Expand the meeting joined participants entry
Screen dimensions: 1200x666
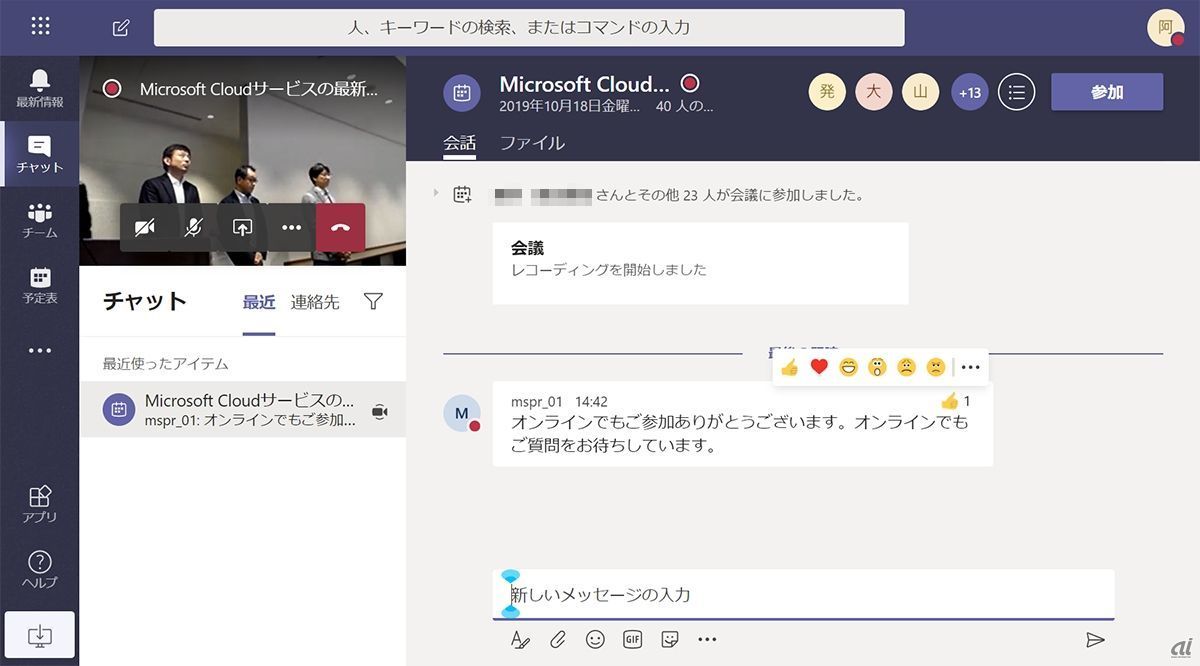tap(435, 192)
